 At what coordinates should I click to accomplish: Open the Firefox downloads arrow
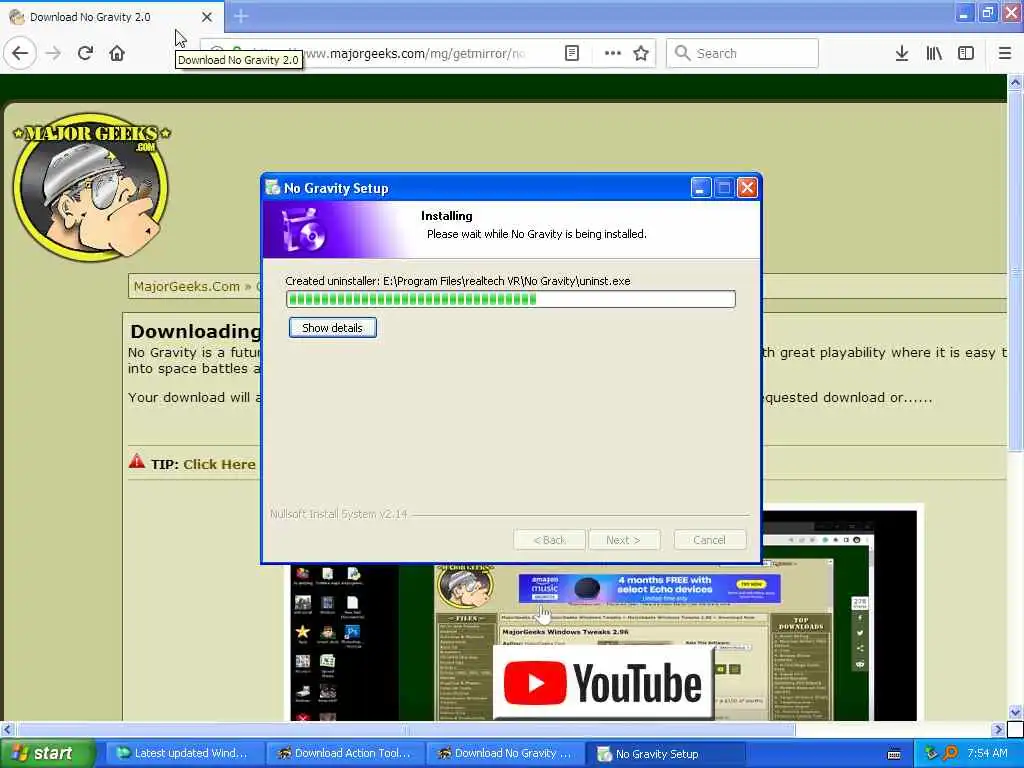[901, 53]
